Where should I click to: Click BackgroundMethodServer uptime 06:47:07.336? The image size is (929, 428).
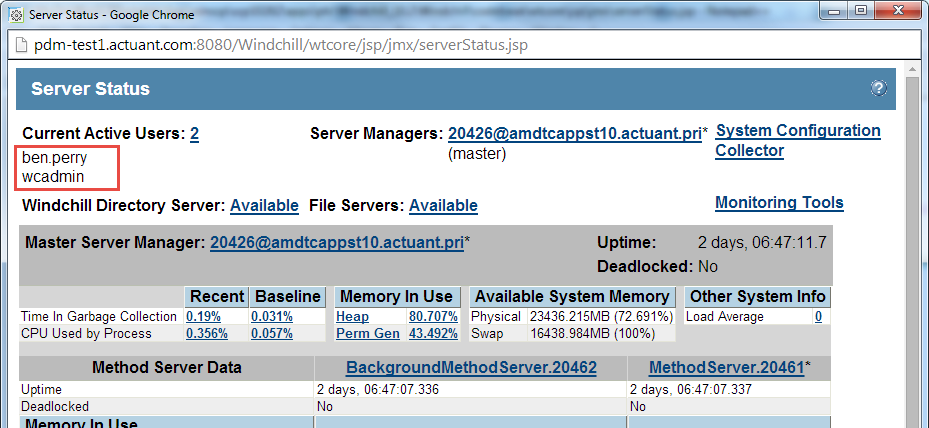tap(378, 389)
